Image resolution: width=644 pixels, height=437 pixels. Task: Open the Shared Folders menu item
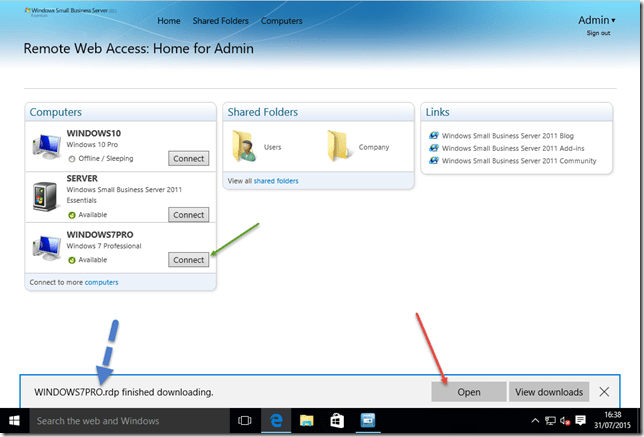220,21
